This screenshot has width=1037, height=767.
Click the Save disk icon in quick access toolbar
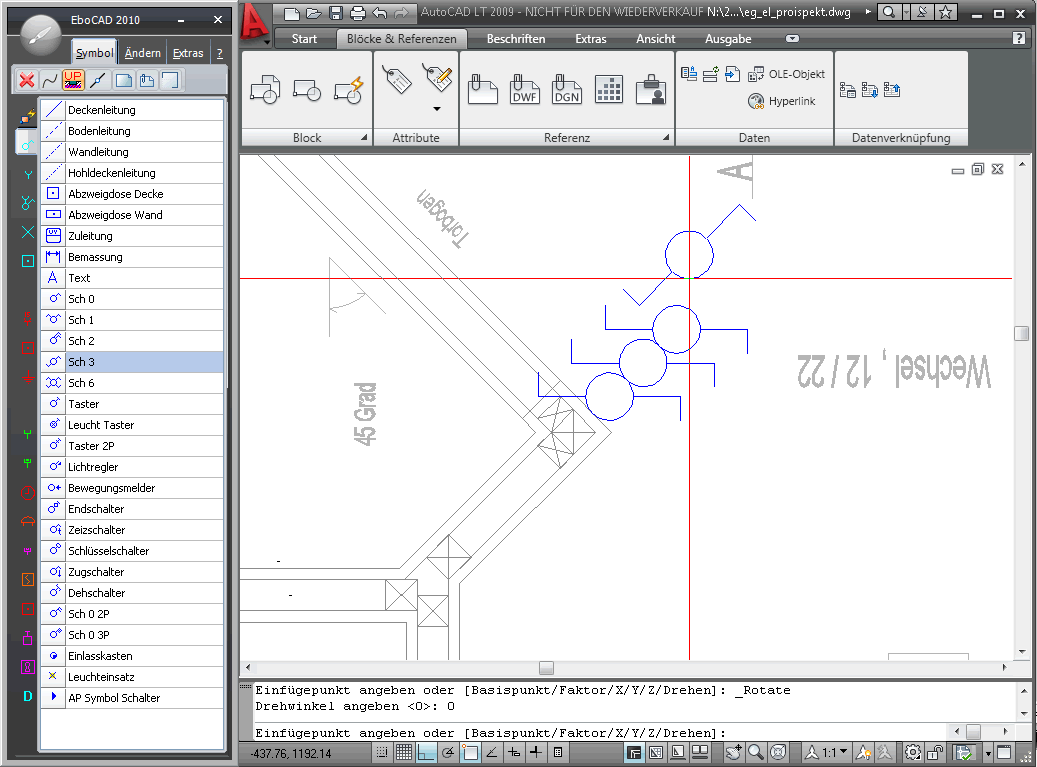(x=336, y=13)
